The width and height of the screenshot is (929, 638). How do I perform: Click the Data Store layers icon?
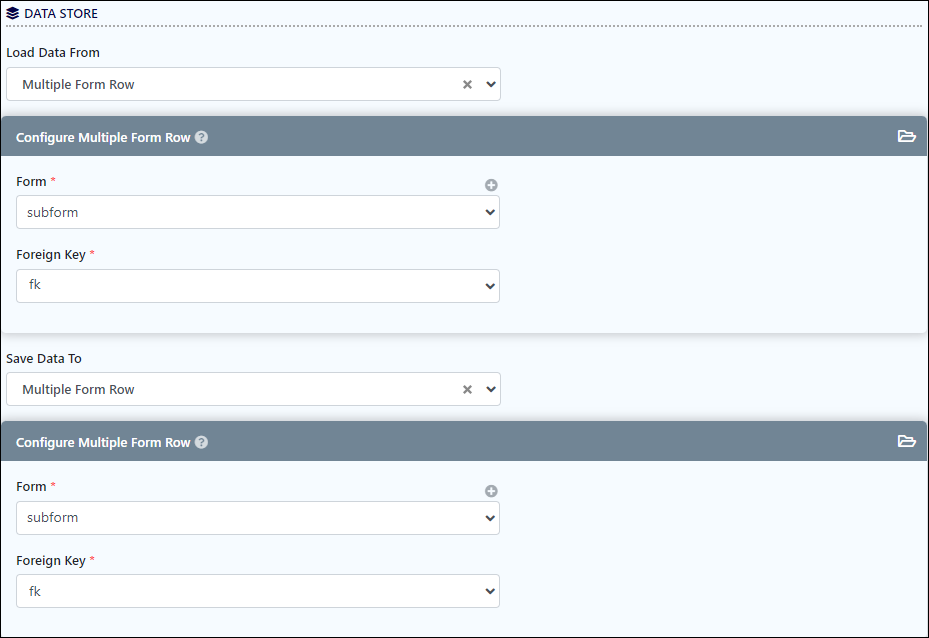click(x=13, y=13)
